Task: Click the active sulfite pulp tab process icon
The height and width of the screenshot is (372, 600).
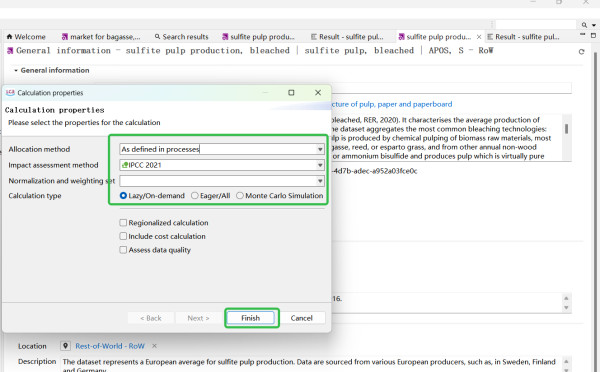Action: pyautogui.click(x=401, y=37)
